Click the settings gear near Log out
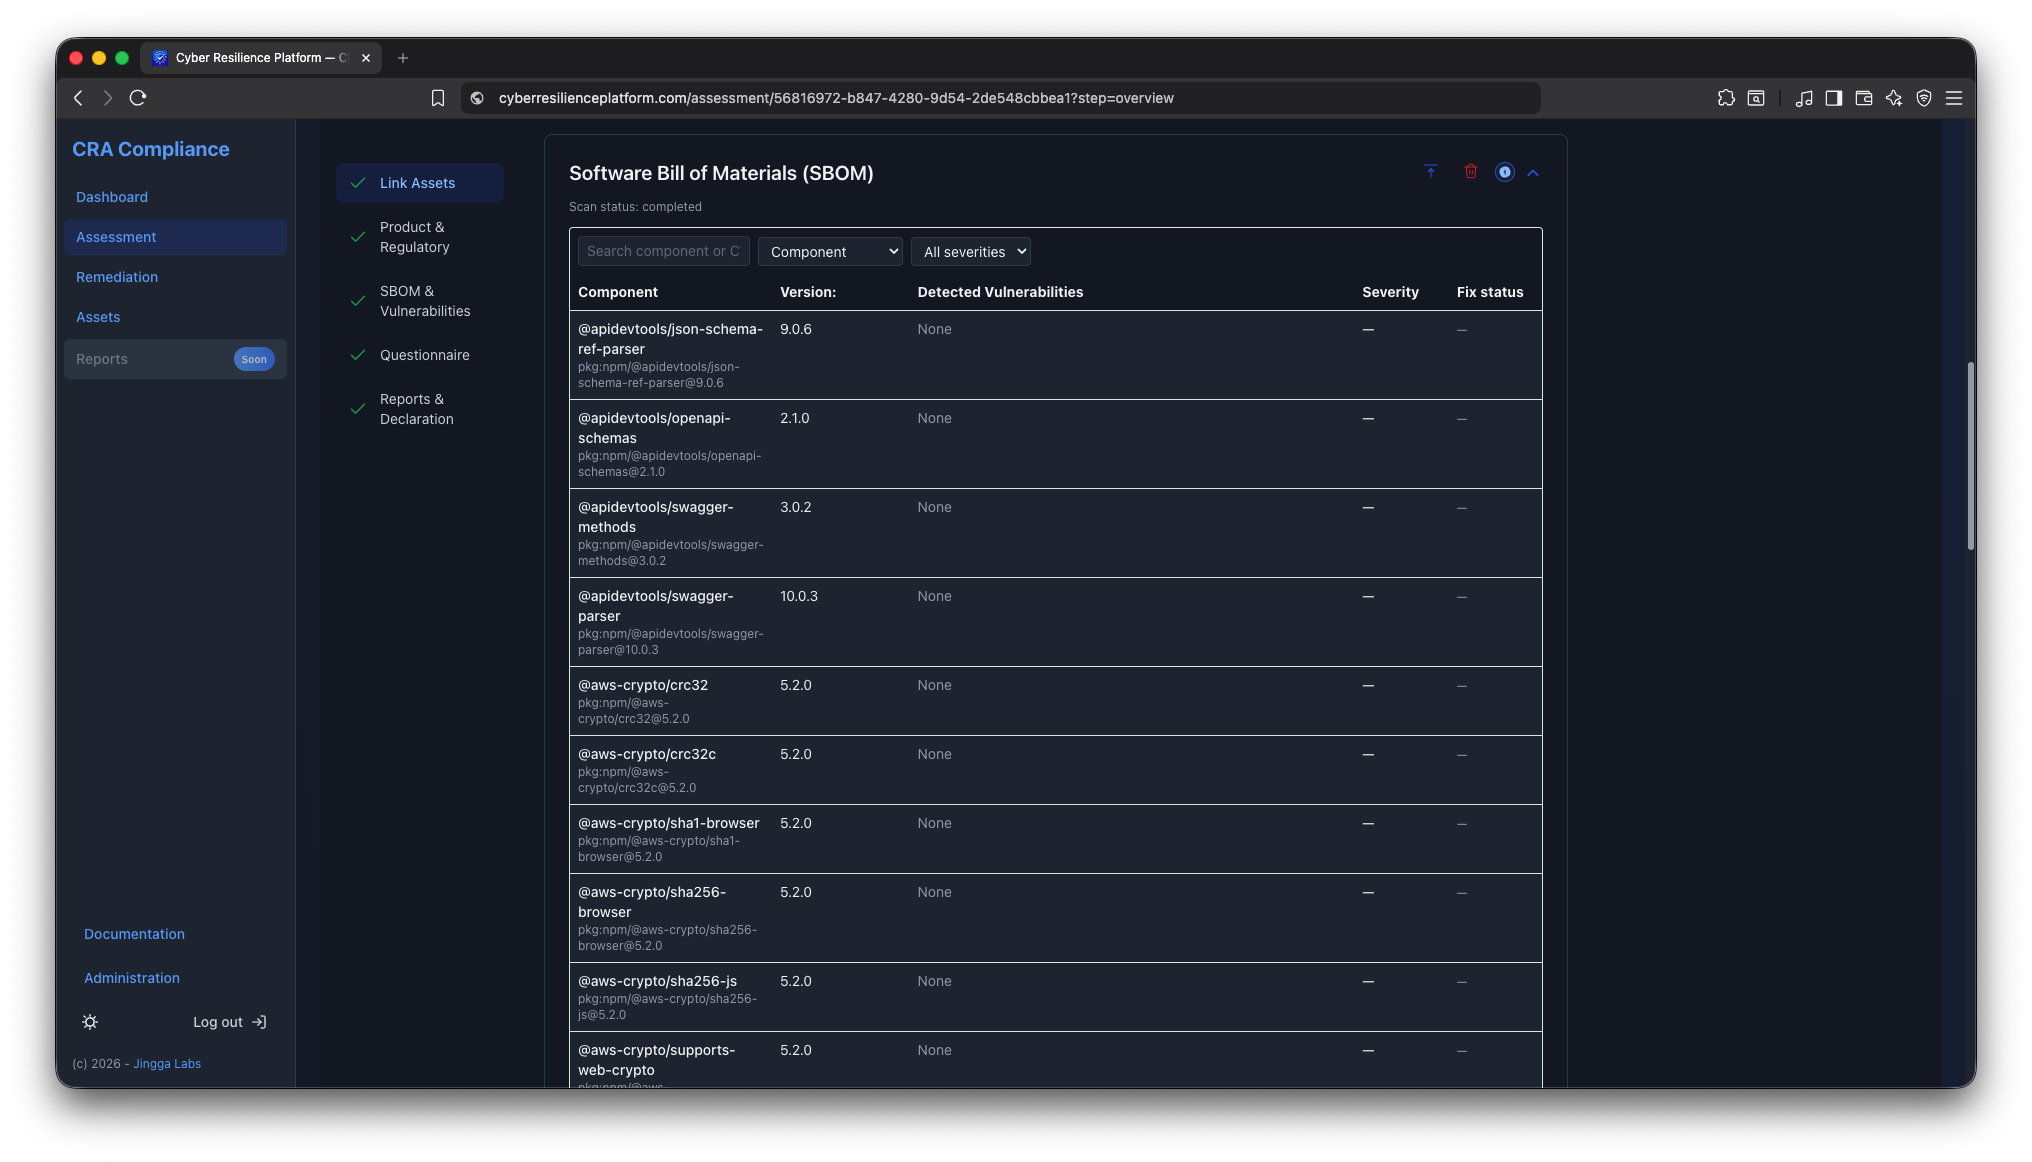This screenshot has height=1162, width=2032. tap(90, 1021)
